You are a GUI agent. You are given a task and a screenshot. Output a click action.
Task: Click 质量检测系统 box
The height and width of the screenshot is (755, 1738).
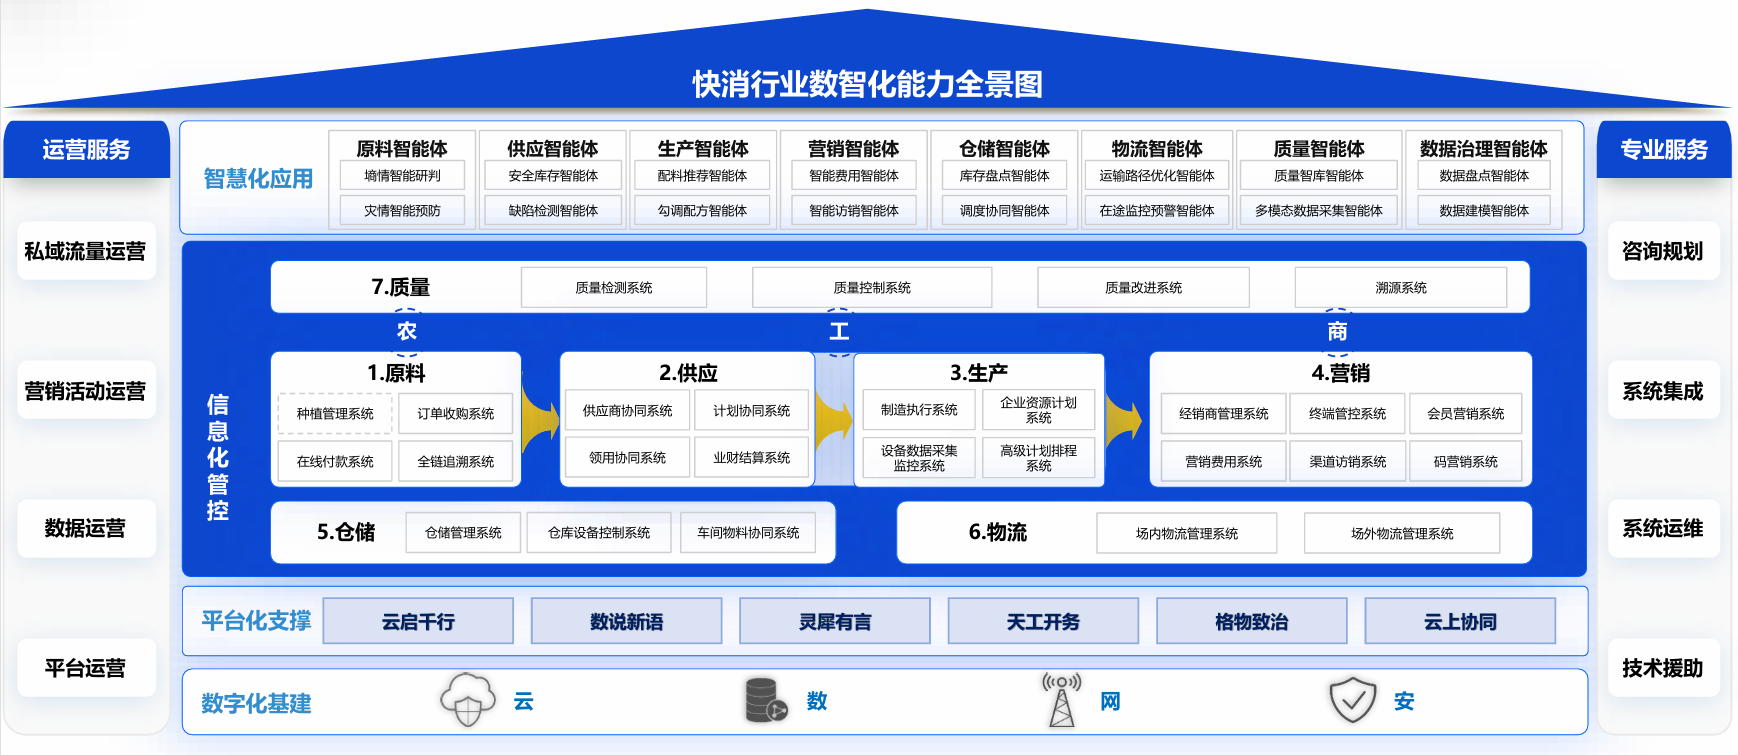click(x=614, y=287)
